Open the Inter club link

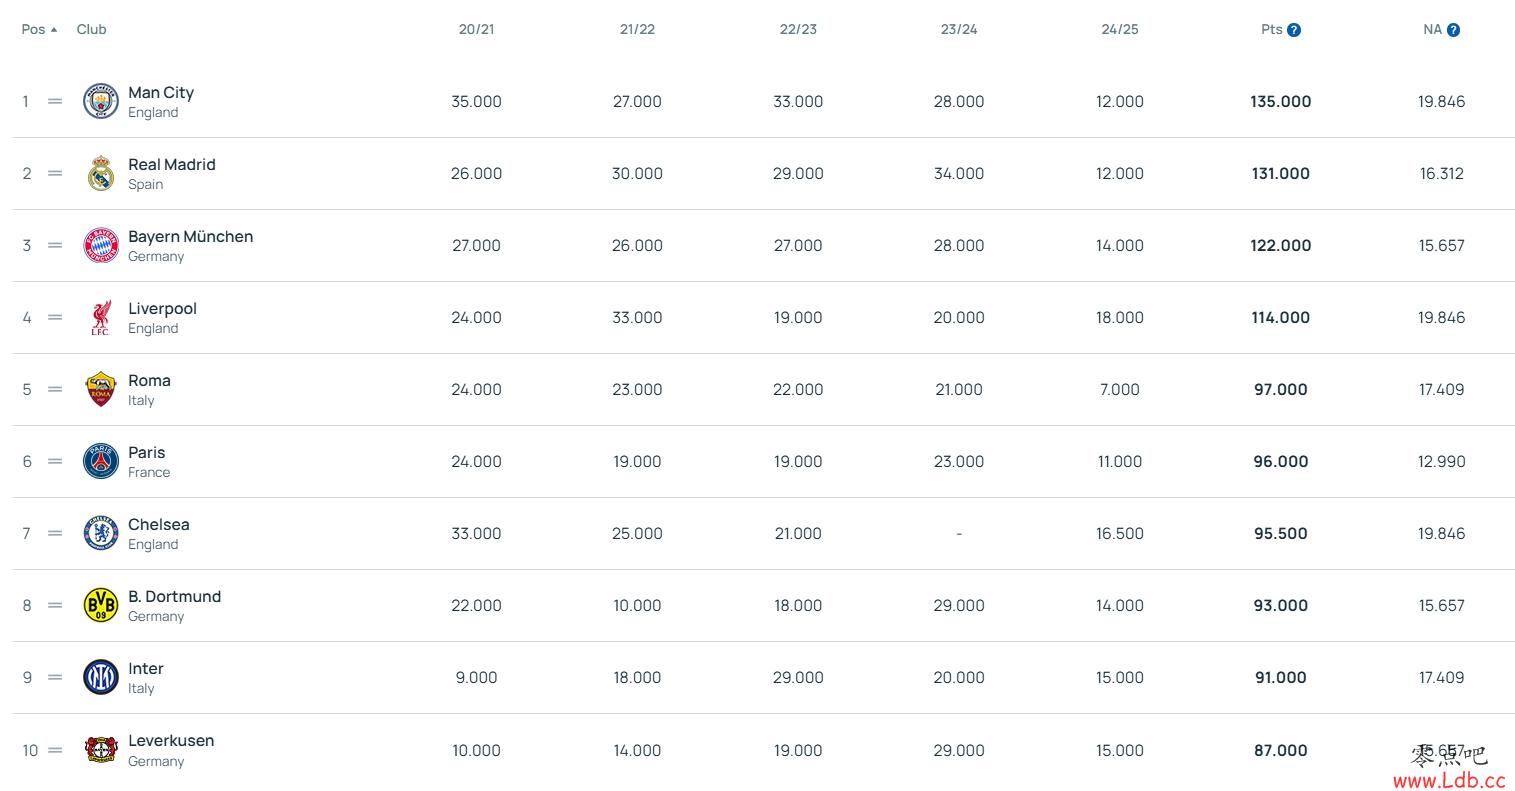click(146, 669)
